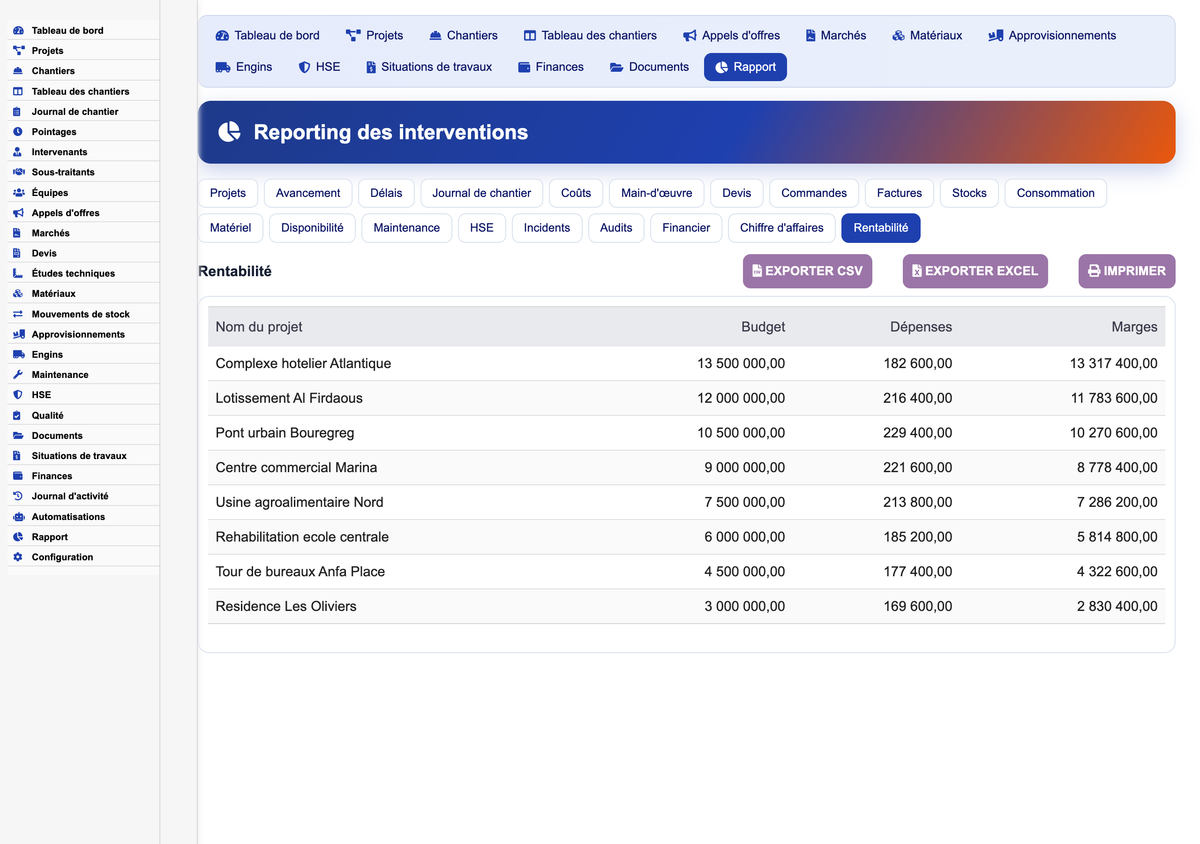
Task: Click the Intervenants person icon in sidebar
Action: click(x=18, y=152)
